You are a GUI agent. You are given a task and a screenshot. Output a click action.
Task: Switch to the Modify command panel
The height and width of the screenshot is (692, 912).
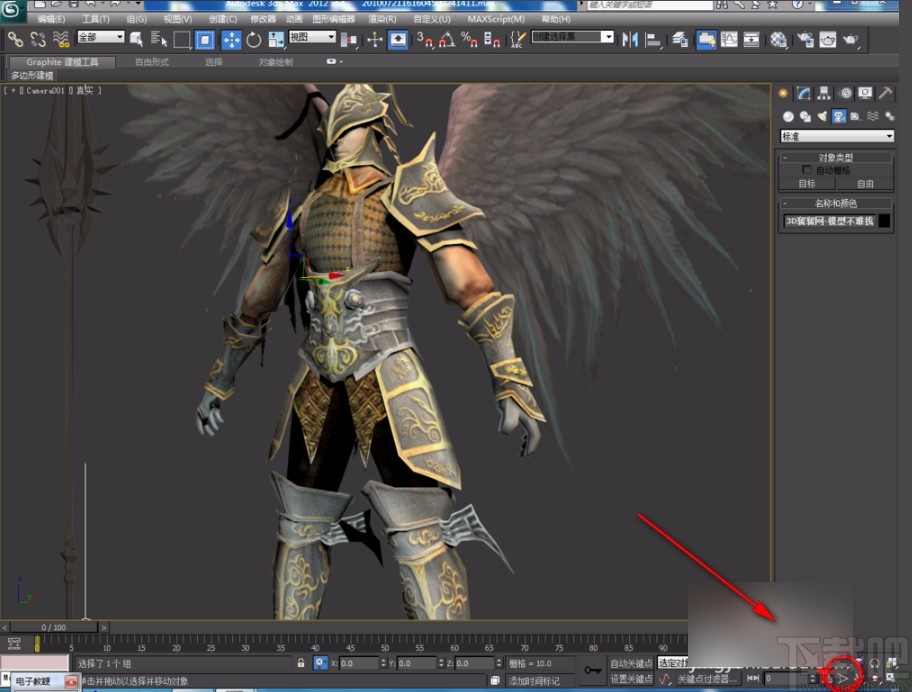804,93
